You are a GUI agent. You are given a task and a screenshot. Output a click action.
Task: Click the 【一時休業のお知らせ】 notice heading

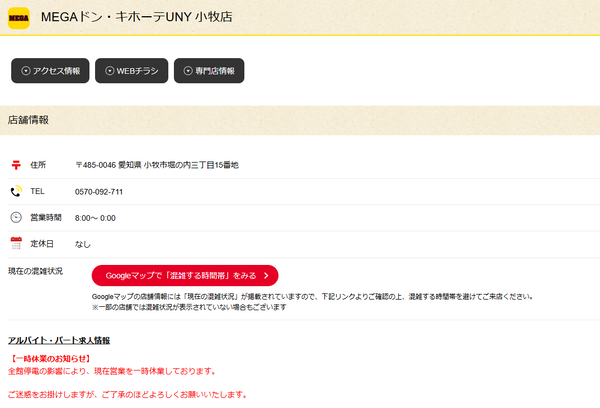pyautogui.click(x=50, y=359)
